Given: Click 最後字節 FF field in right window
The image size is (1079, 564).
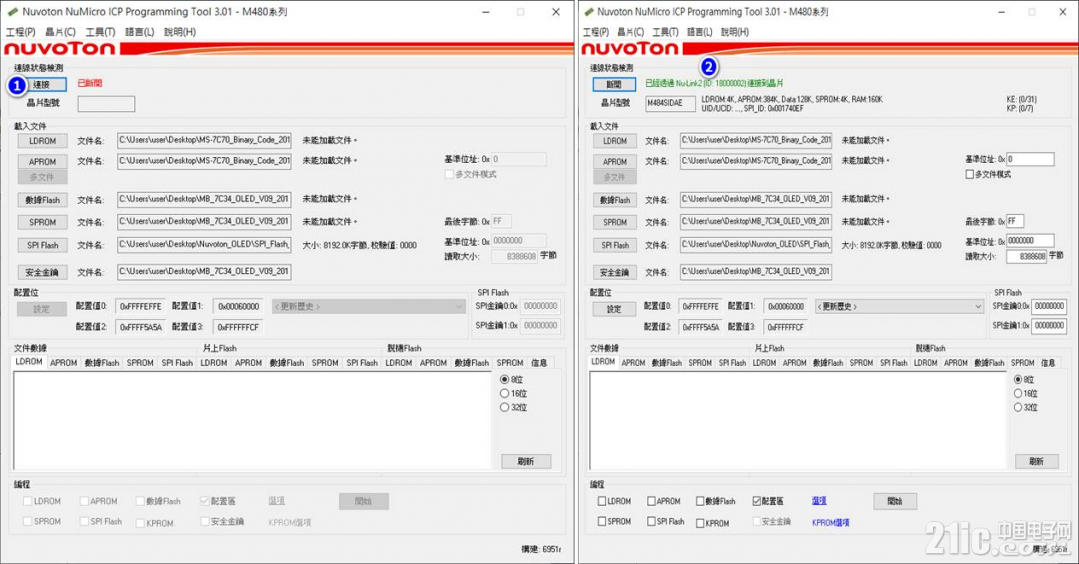Looking at the screenshot, I should (x=1015, y=221).
